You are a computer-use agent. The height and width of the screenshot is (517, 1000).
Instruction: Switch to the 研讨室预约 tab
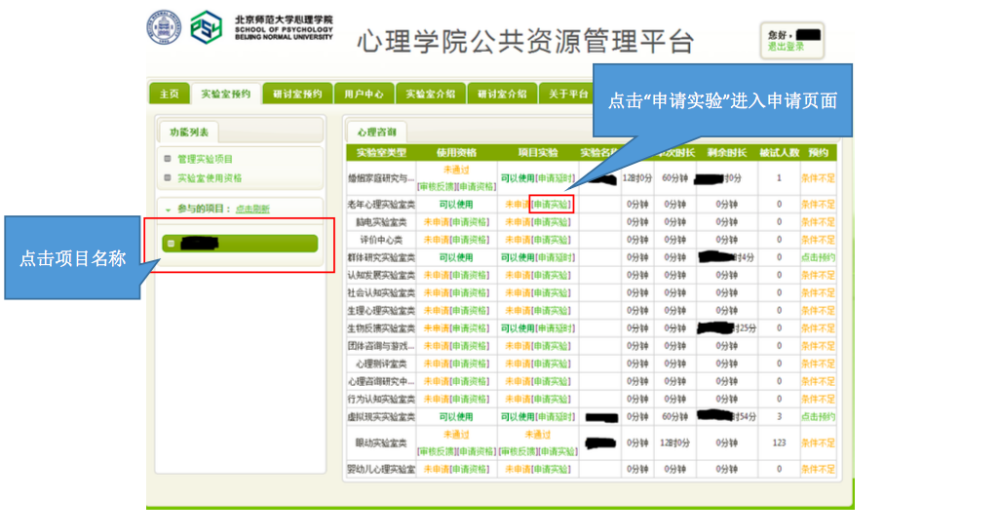(x=297, y=93)
